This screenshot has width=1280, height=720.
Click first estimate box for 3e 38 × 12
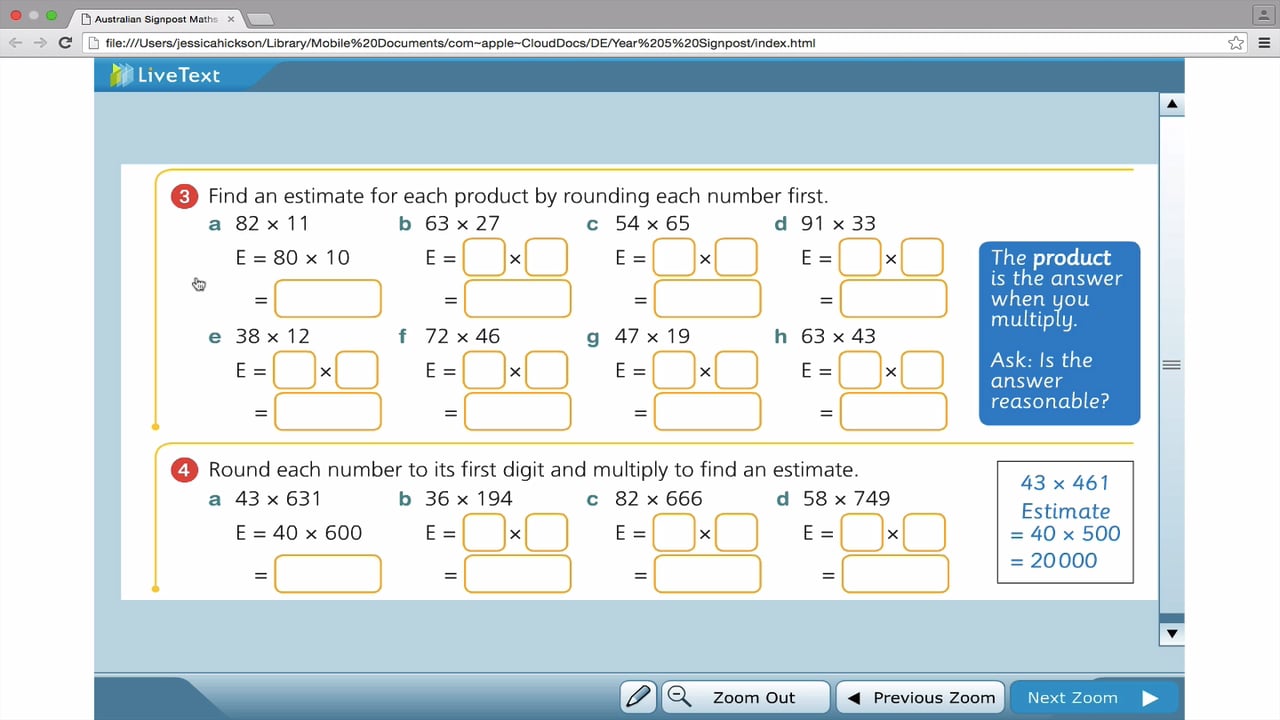[294, 370]
